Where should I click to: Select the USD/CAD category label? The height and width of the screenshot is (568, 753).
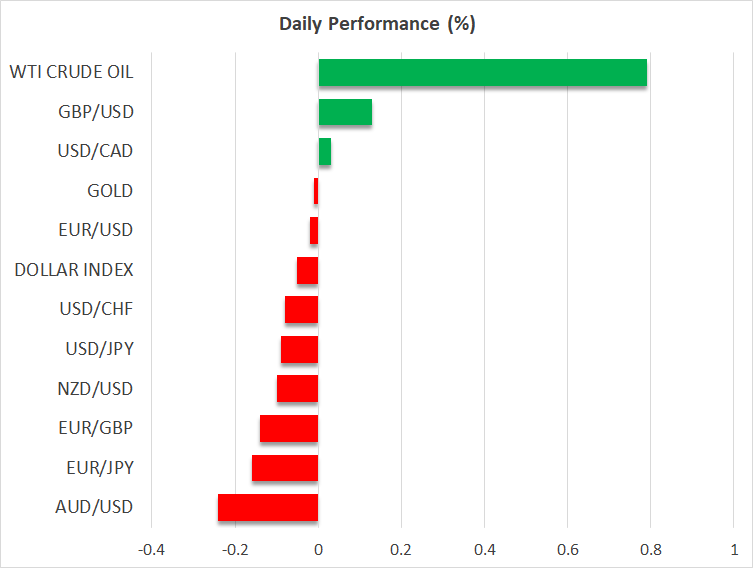[x=96, y=151]
